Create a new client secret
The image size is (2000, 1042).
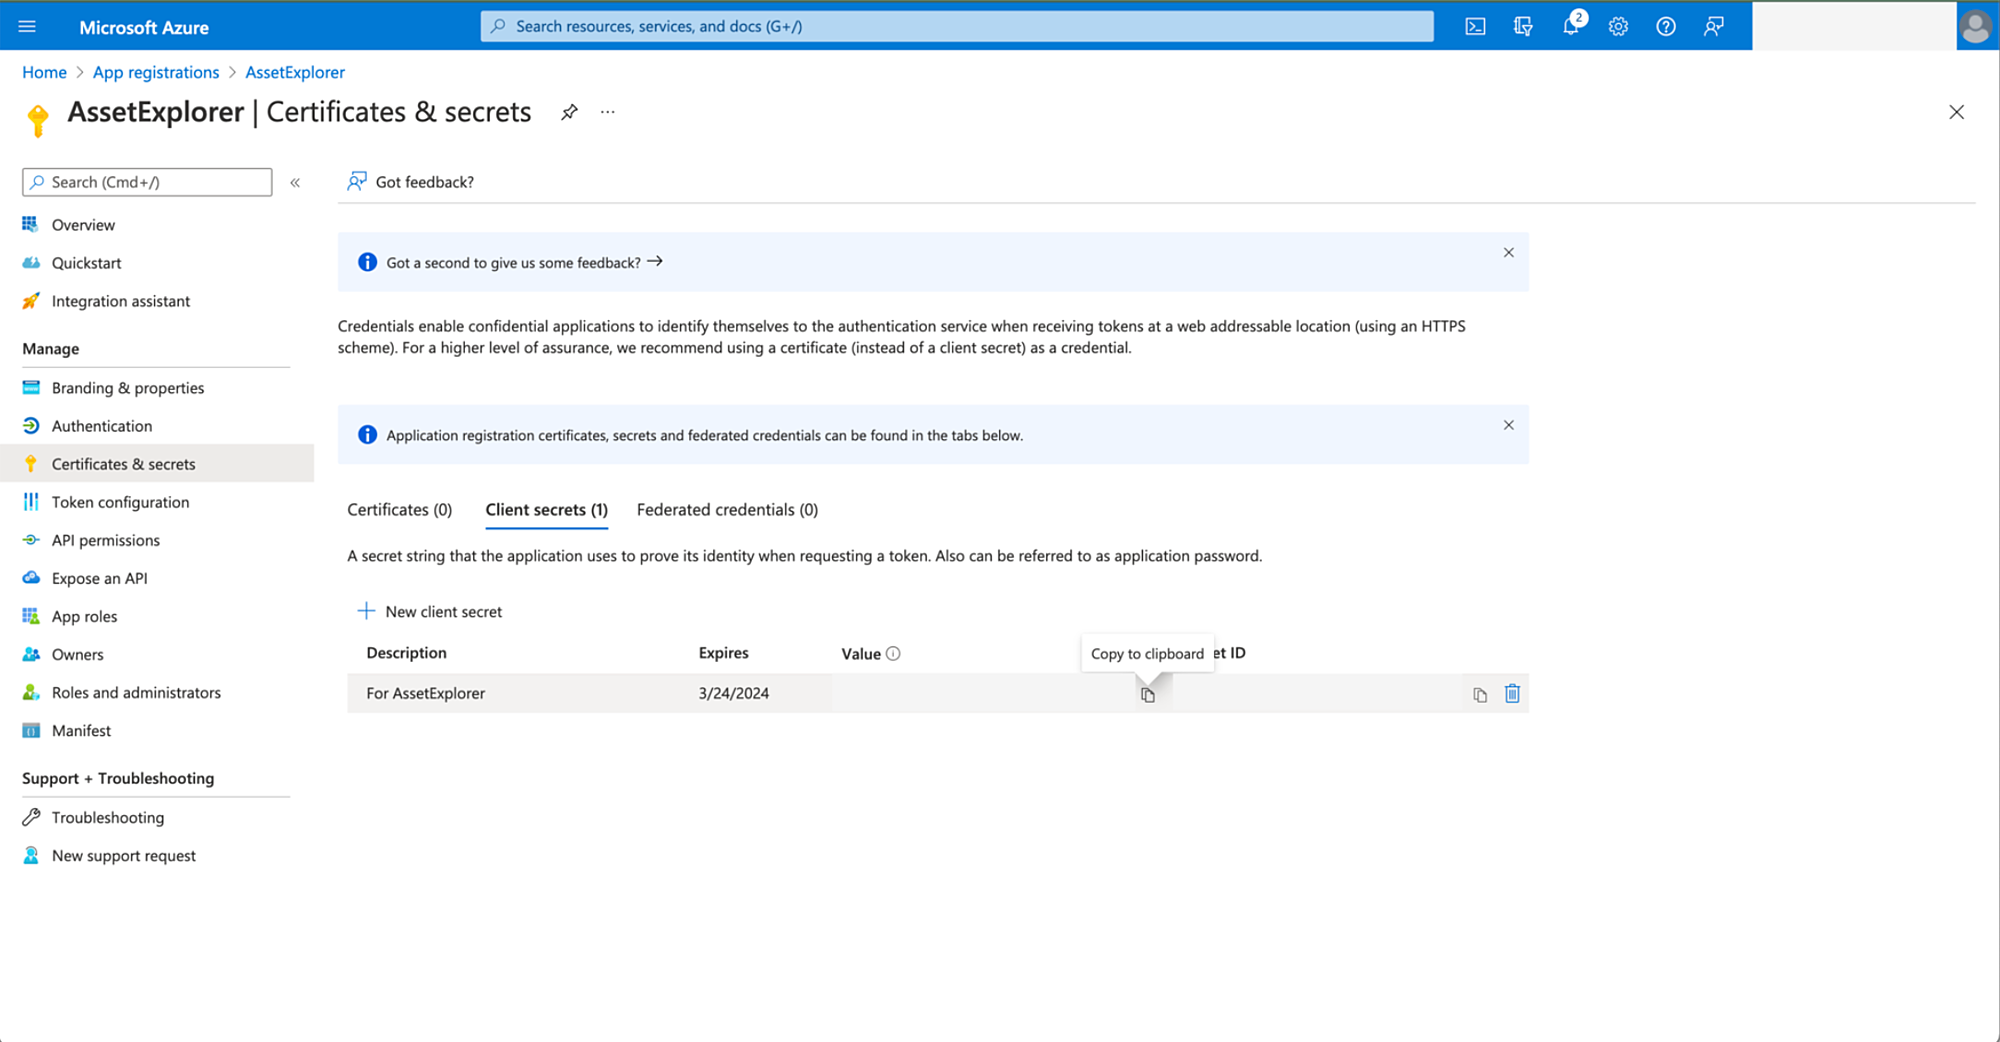point(429,611)
